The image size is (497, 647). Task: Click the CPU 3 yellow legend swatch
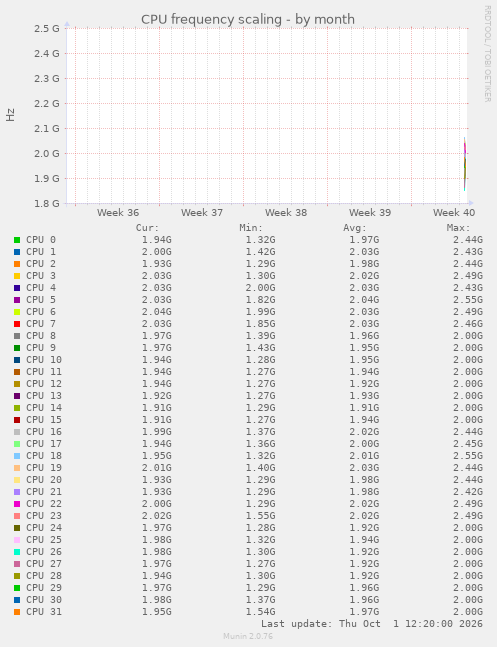click(x=17, y=276)
